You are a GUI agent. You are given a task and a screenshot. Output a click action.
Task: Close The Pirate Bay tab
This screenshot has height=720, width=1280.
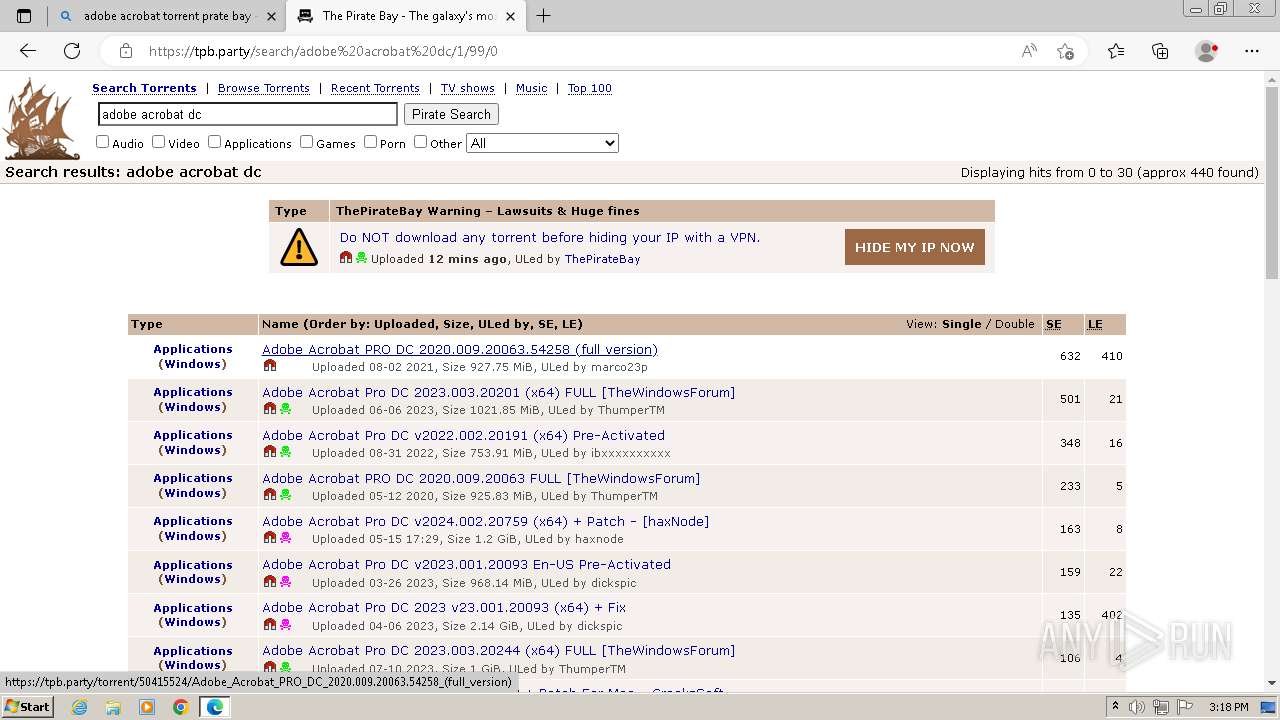tap(510, 16)
